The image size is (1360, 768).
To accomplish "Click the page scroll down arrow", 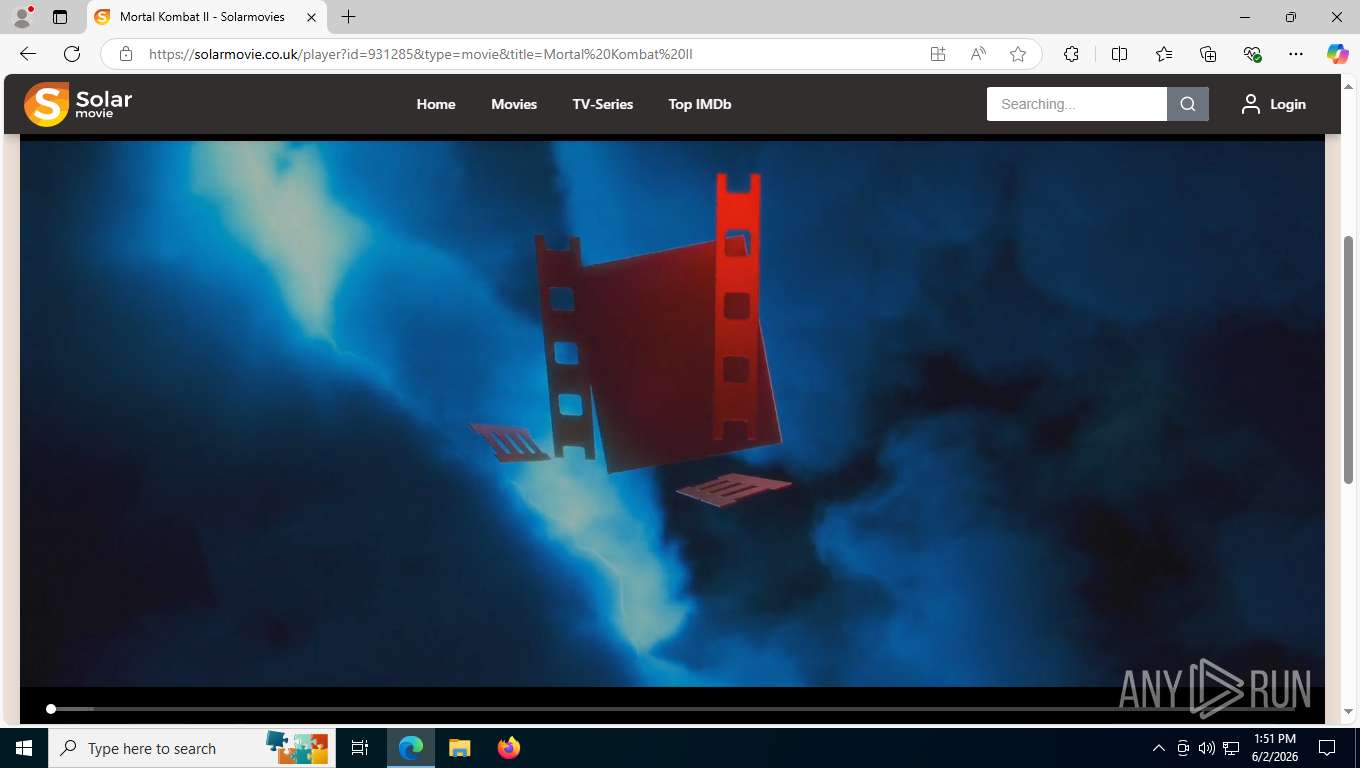I will pyautogui.click(x=1349, y=711).
